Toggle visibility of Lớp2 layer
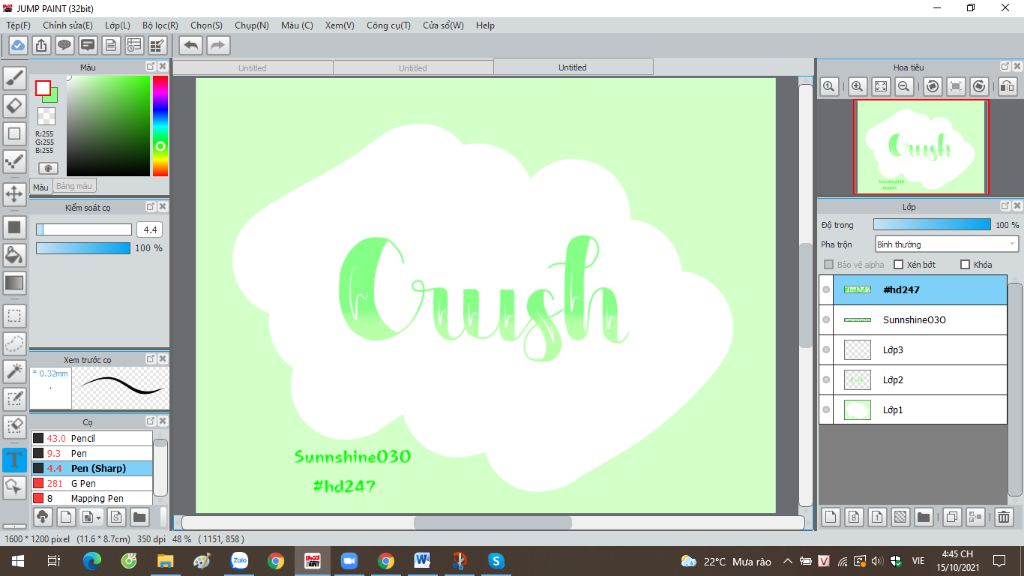 pyautogui.click(x=826, y=379)
